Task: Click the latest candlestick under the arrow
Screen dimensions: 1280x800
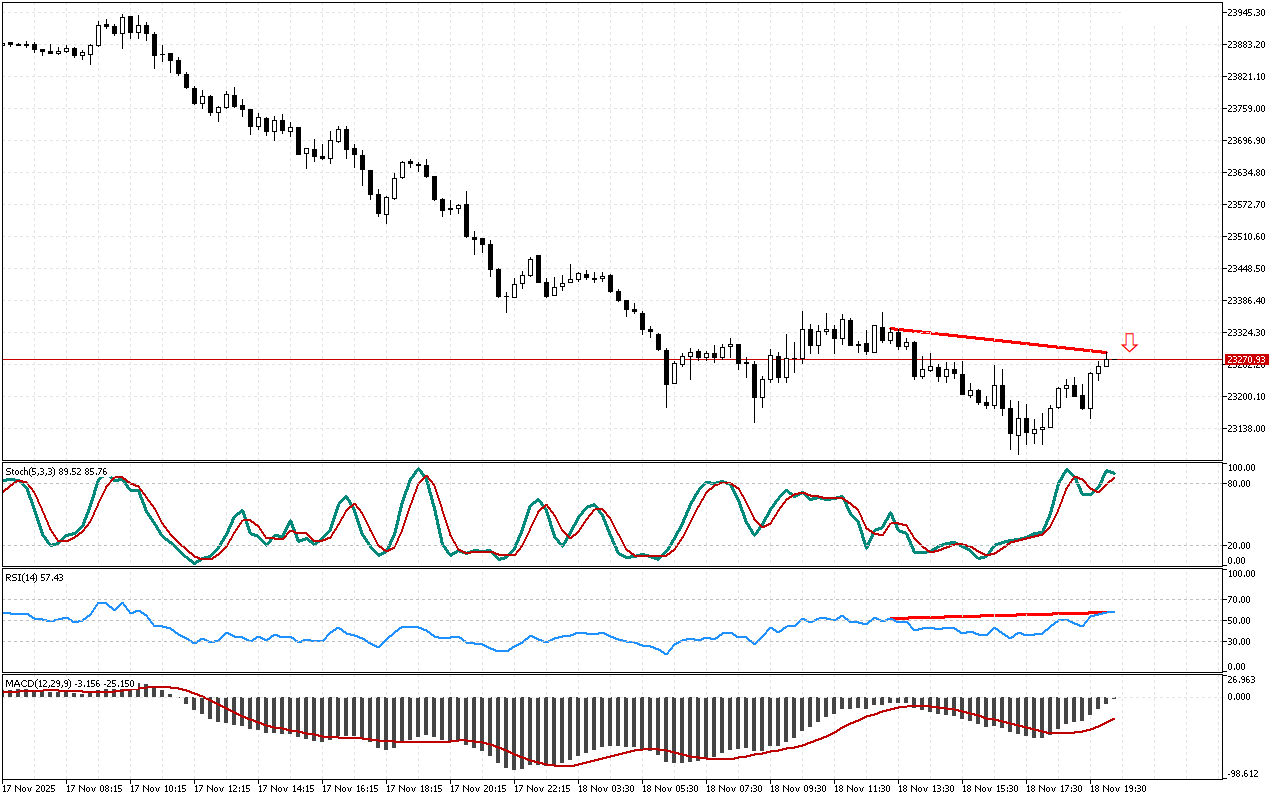Action: tap(1107, 360)
